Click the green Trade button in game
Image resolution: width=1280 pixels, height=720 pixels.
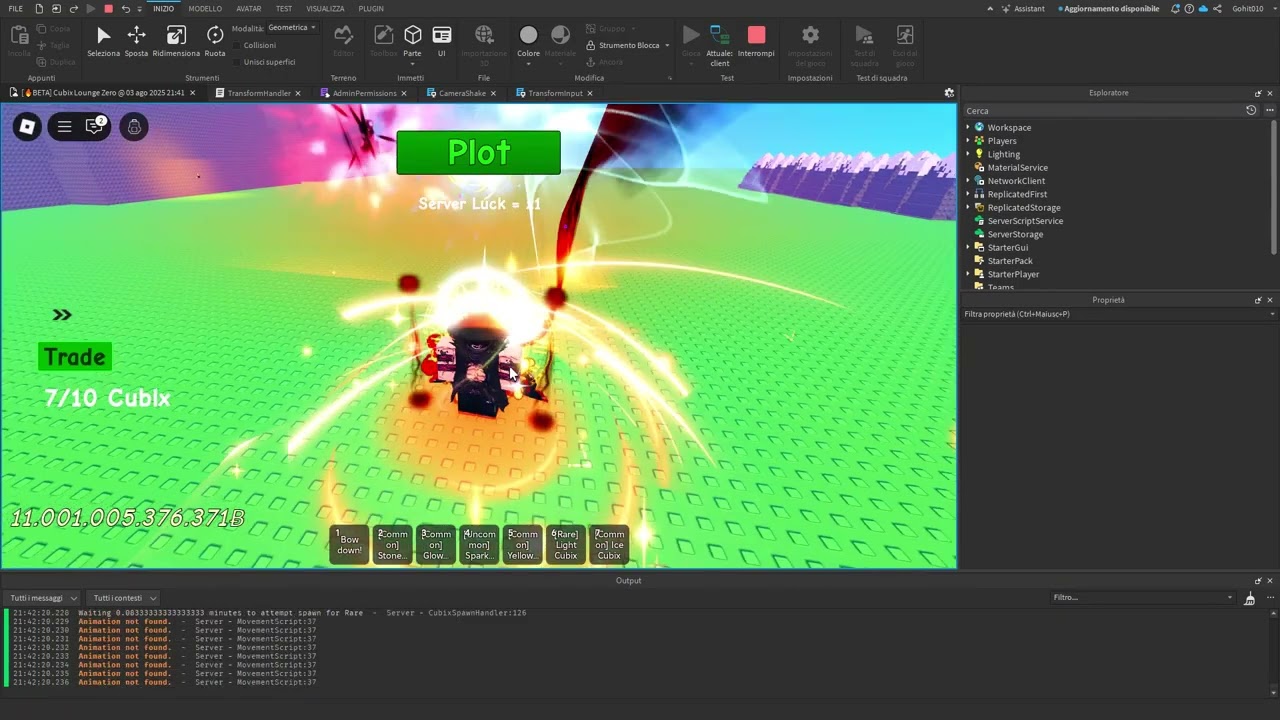pyautogui.click(x=75, y=357)
